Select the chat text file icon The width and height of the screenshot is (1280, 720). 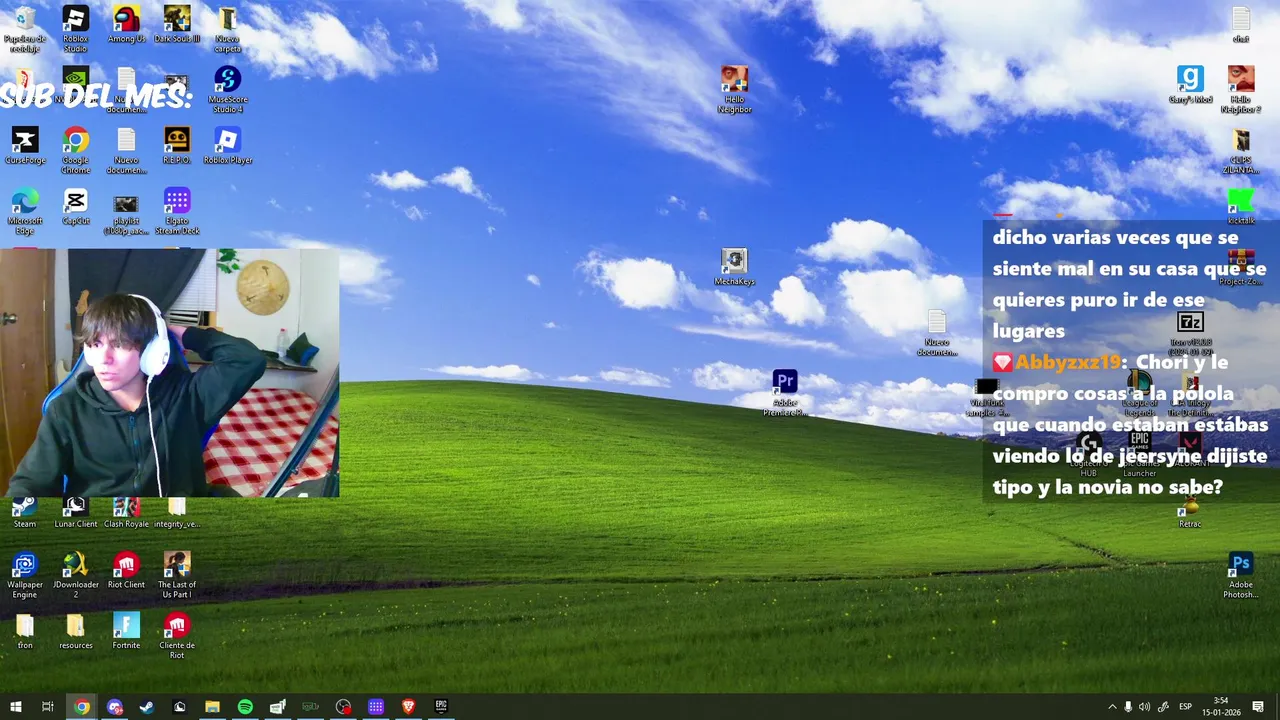point(1241,25)
